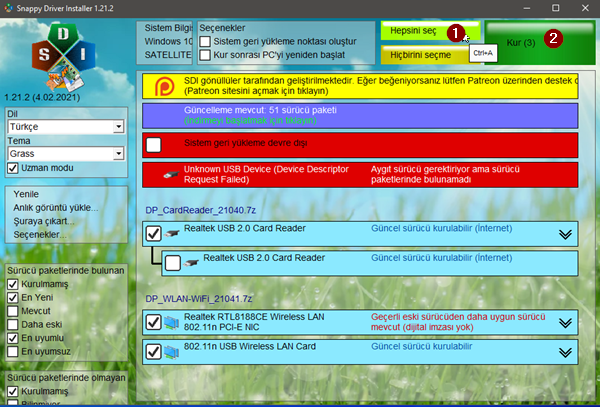Image resolution: width=600 pixels, height=407 pixels.
Task: Click the app icon in the title bar
Action: point(8,8)
